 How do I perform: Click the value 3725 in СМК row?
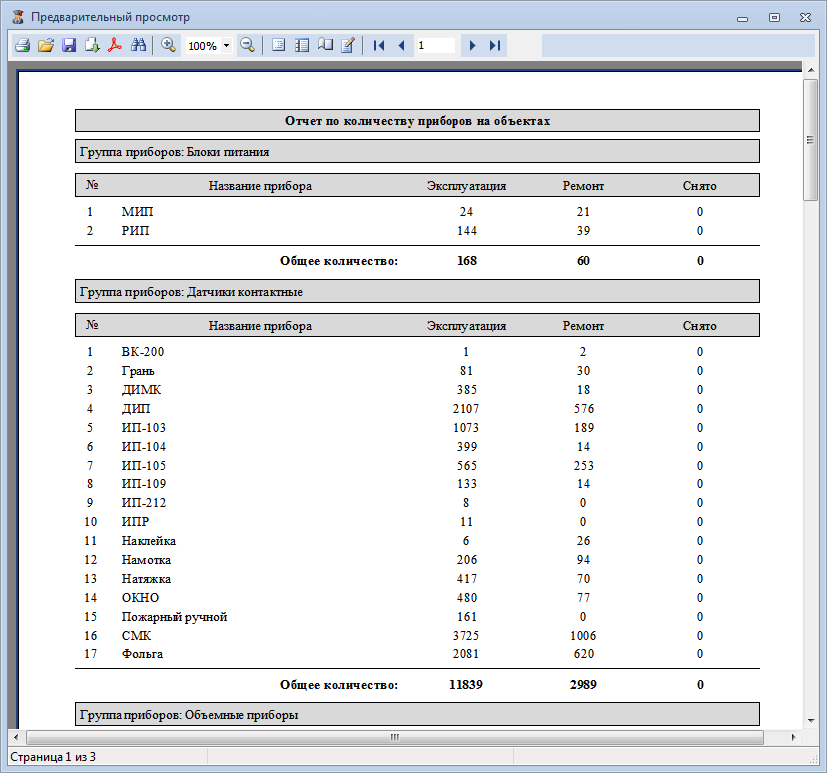tap(466, 635)
